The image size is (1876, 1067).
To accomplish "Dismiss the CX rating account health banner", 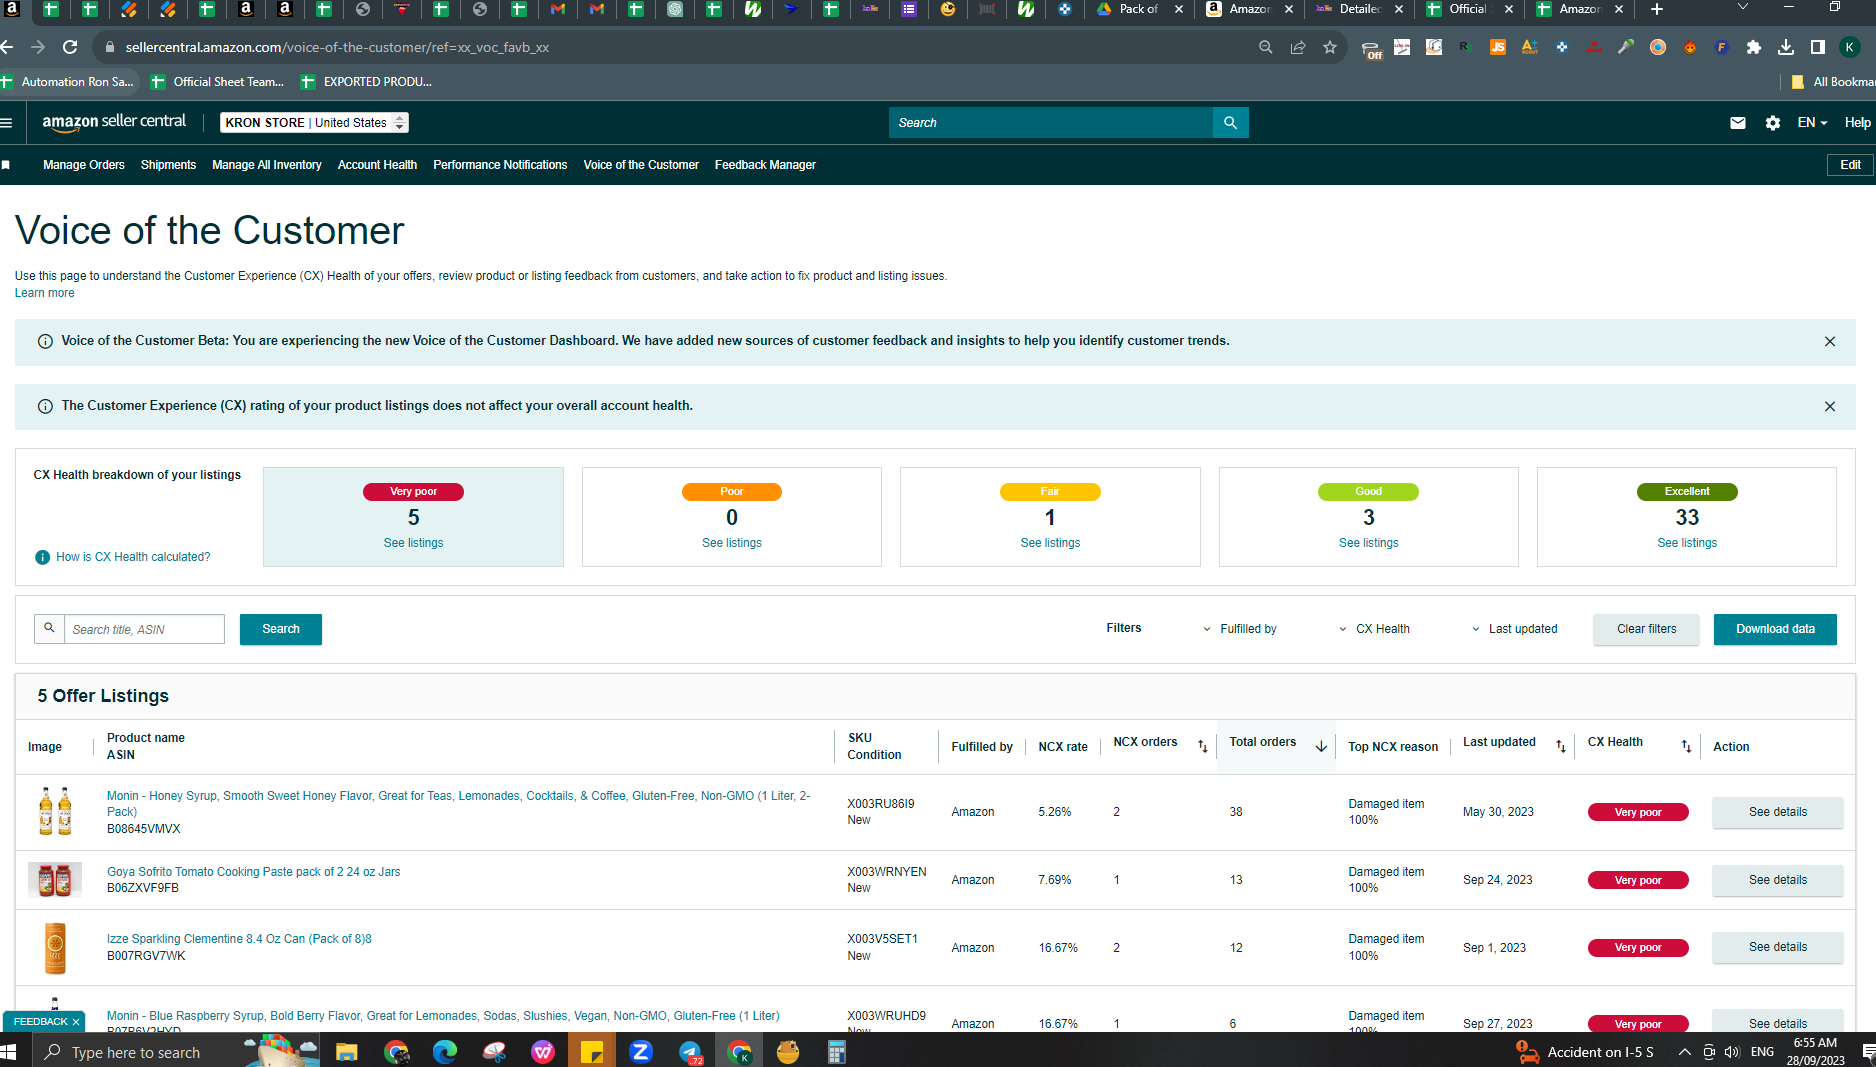I will [x=1830, y=407].
